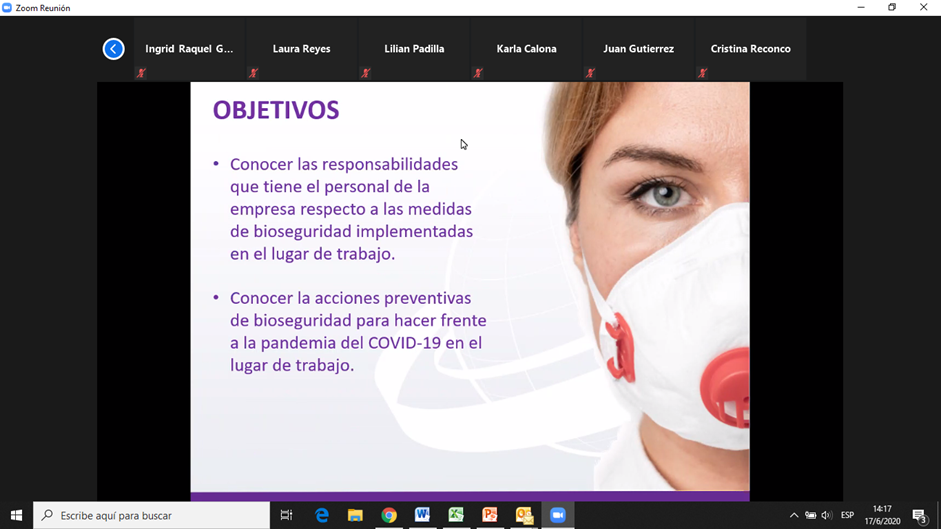Select Karla Calona participant tile
Image resolution: width=941 pixels, height=529 pixels.
tap(526, 49)
